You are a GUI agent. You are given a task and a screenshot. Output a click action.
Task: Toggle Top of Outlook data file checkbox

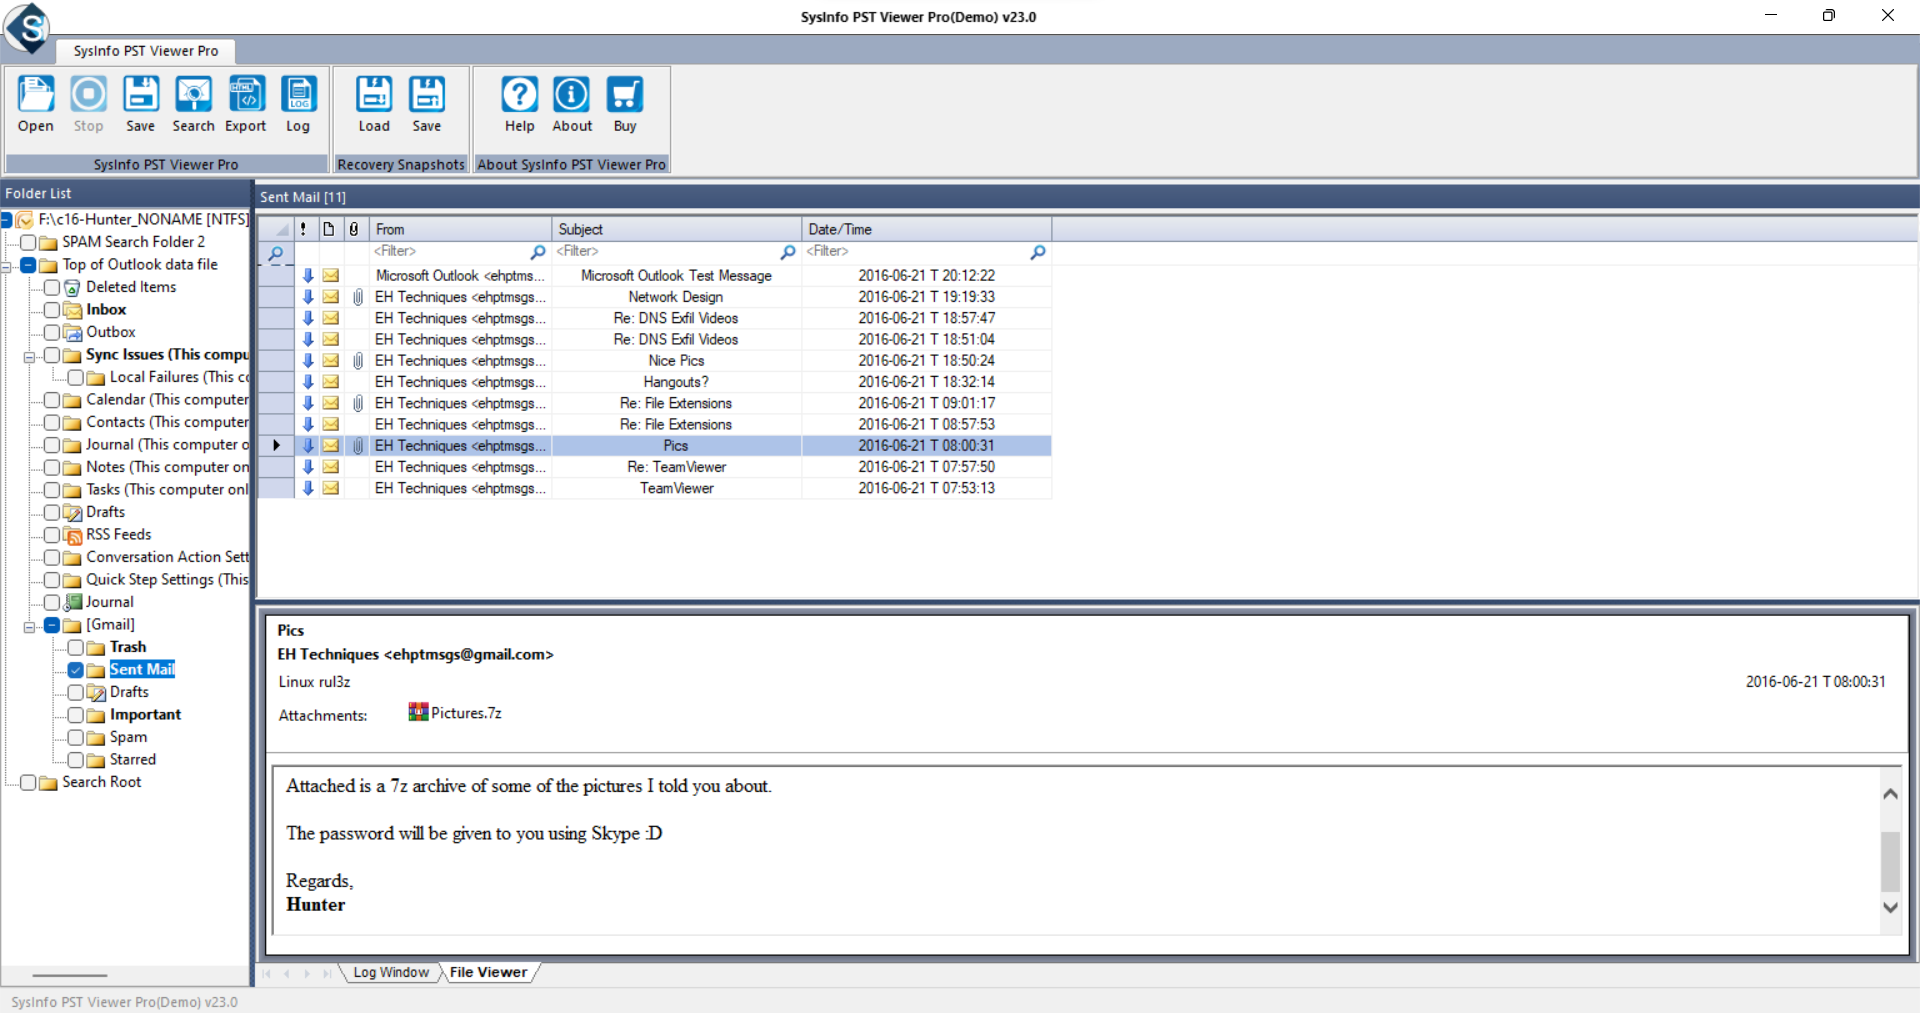[x=28, y=265]
